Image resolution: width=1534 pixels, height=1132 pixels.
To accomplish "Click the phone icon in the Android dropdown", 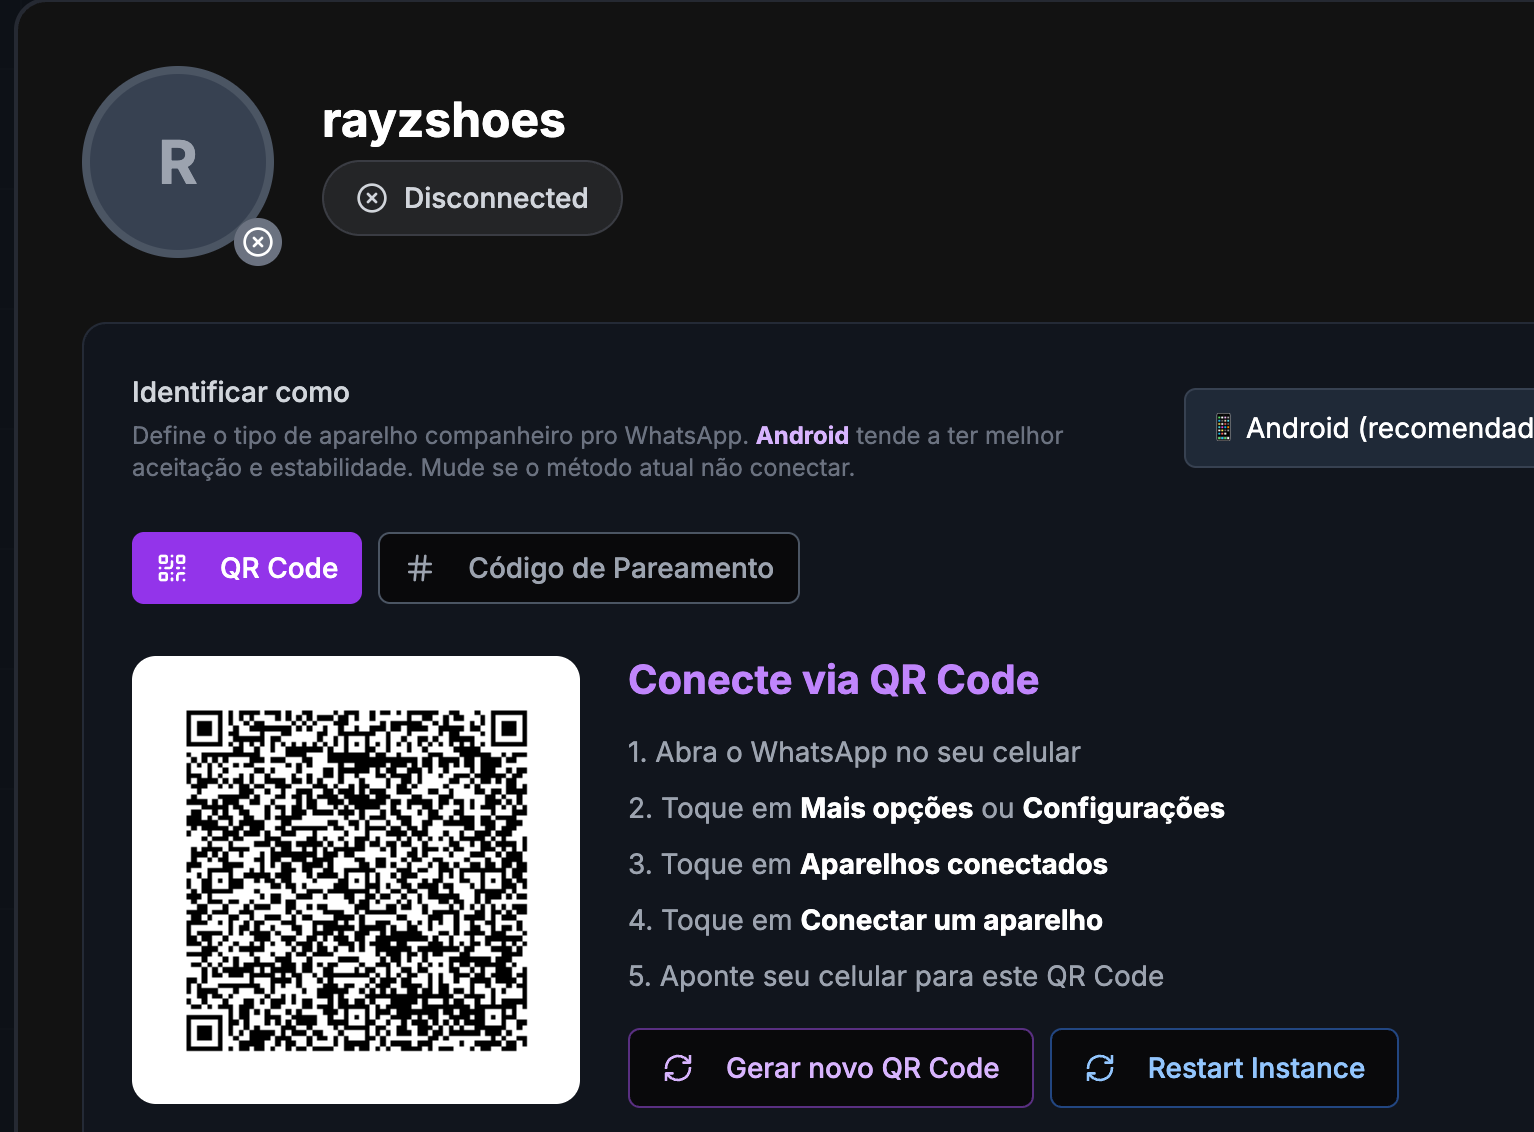I will 1223,428.
